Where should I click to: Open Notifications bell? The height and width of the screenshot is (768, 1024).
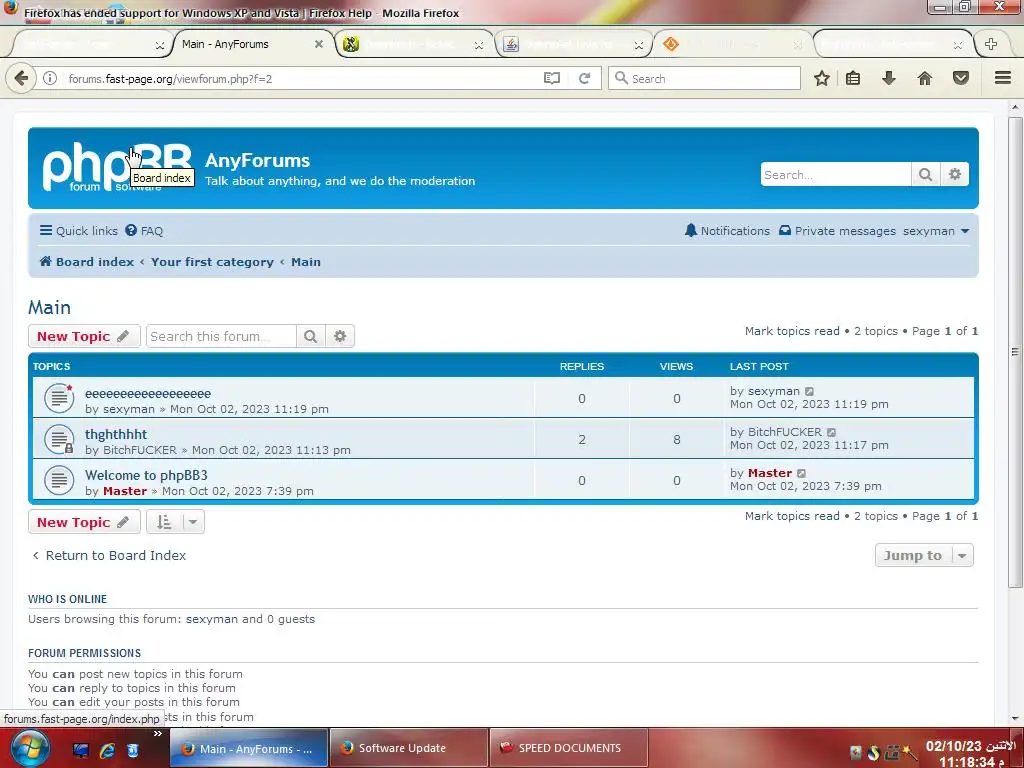pos(727,231)
